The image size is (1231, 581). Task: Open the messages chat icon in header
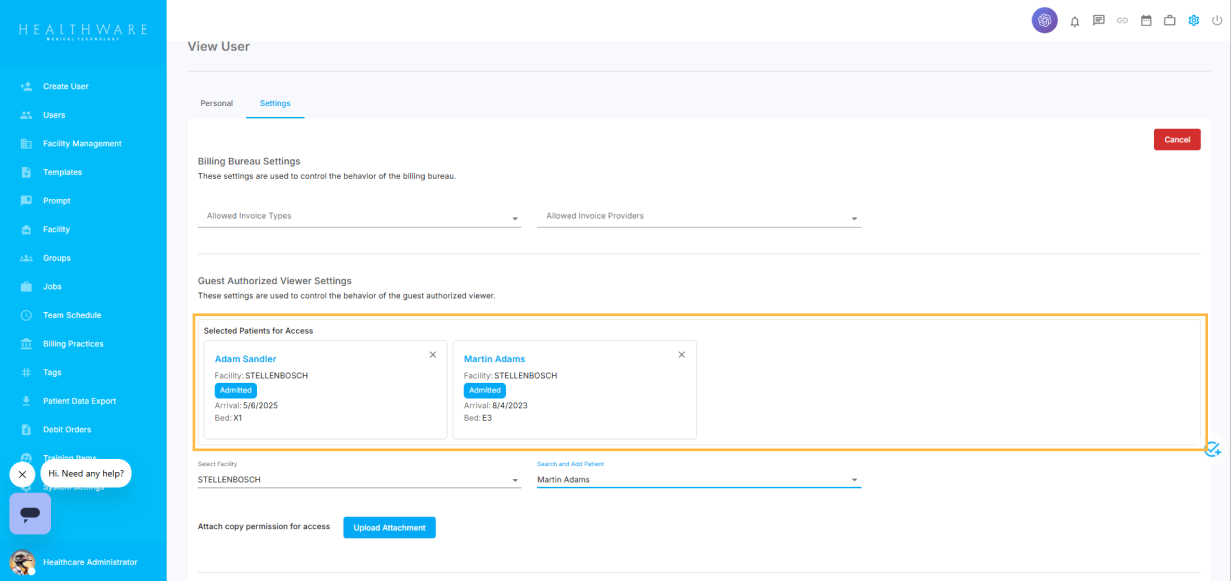point(1099,20)
